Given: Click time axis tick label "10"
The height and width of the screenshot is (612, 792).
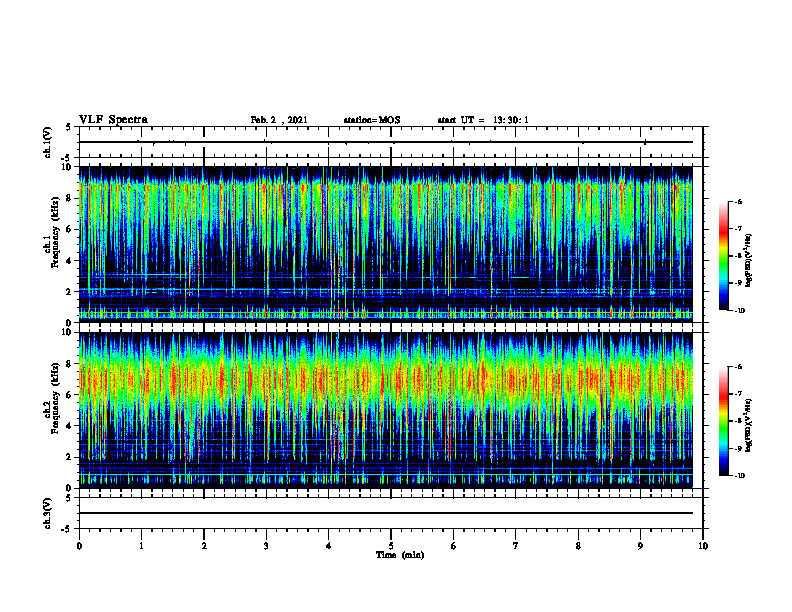Looking at the screenshot, I should point(703,546).
